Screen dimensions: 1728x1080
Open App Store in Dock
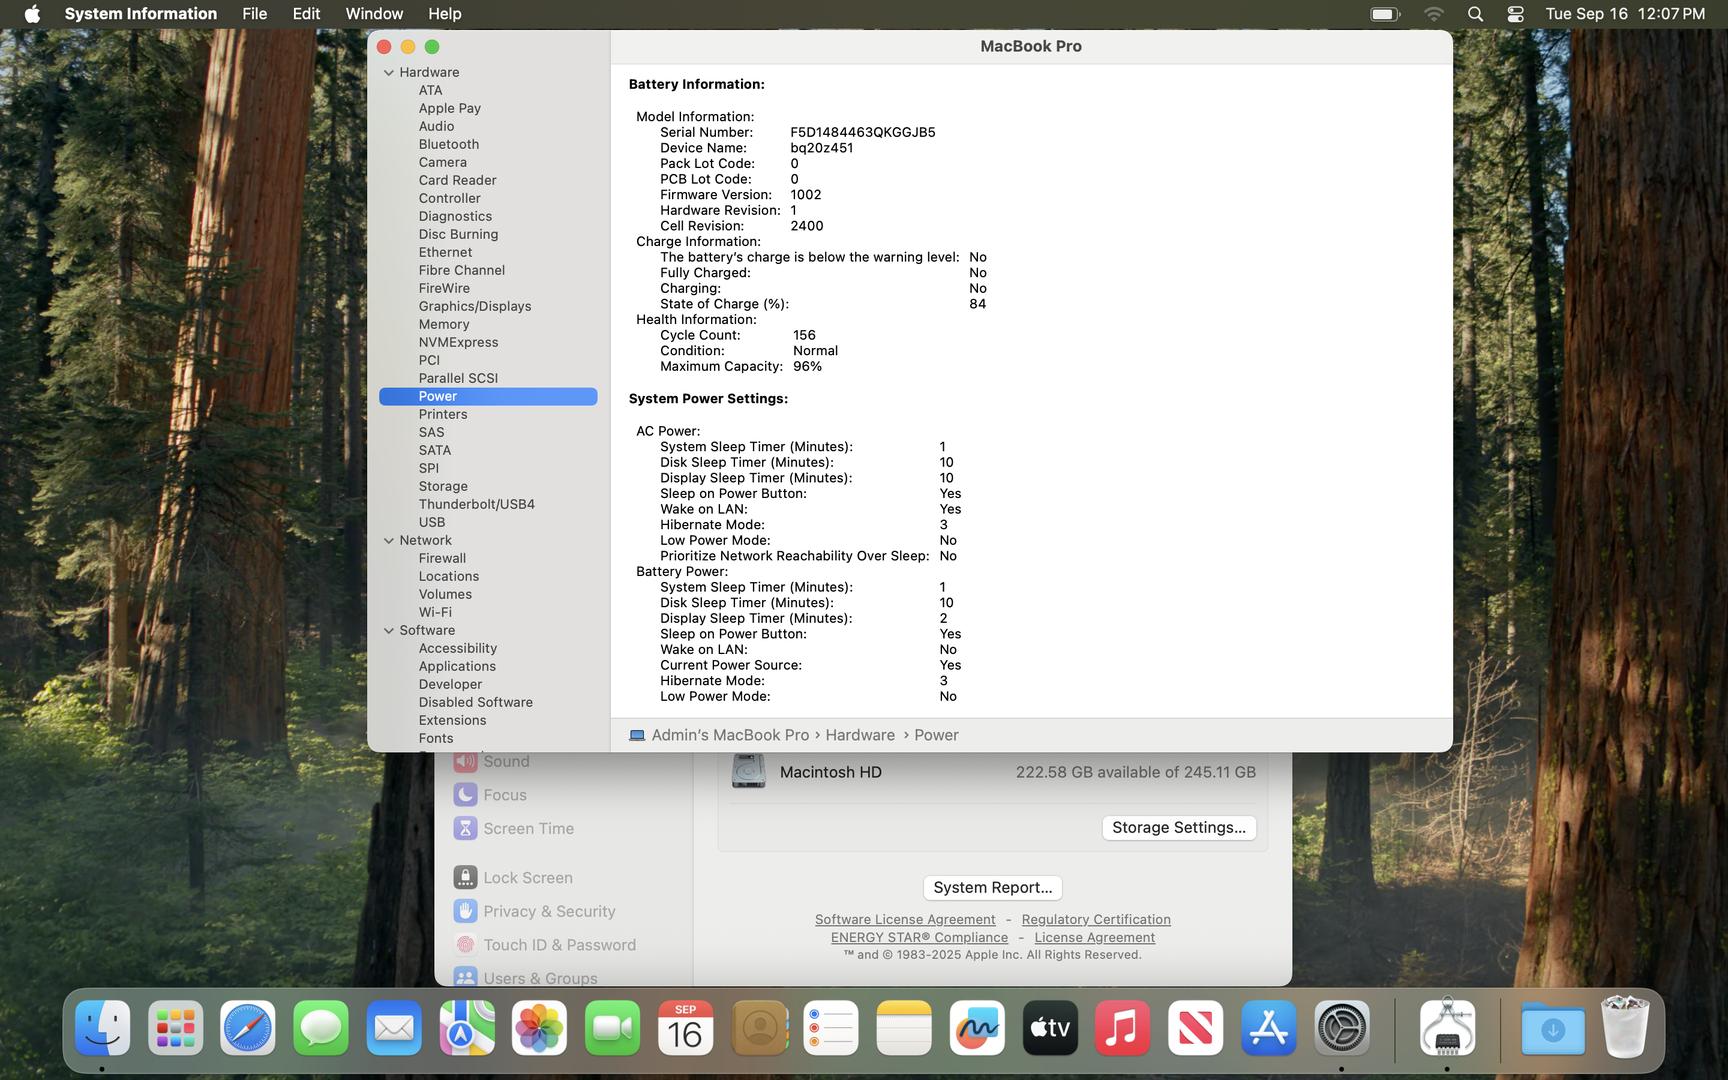(x=1269, y=1028)
